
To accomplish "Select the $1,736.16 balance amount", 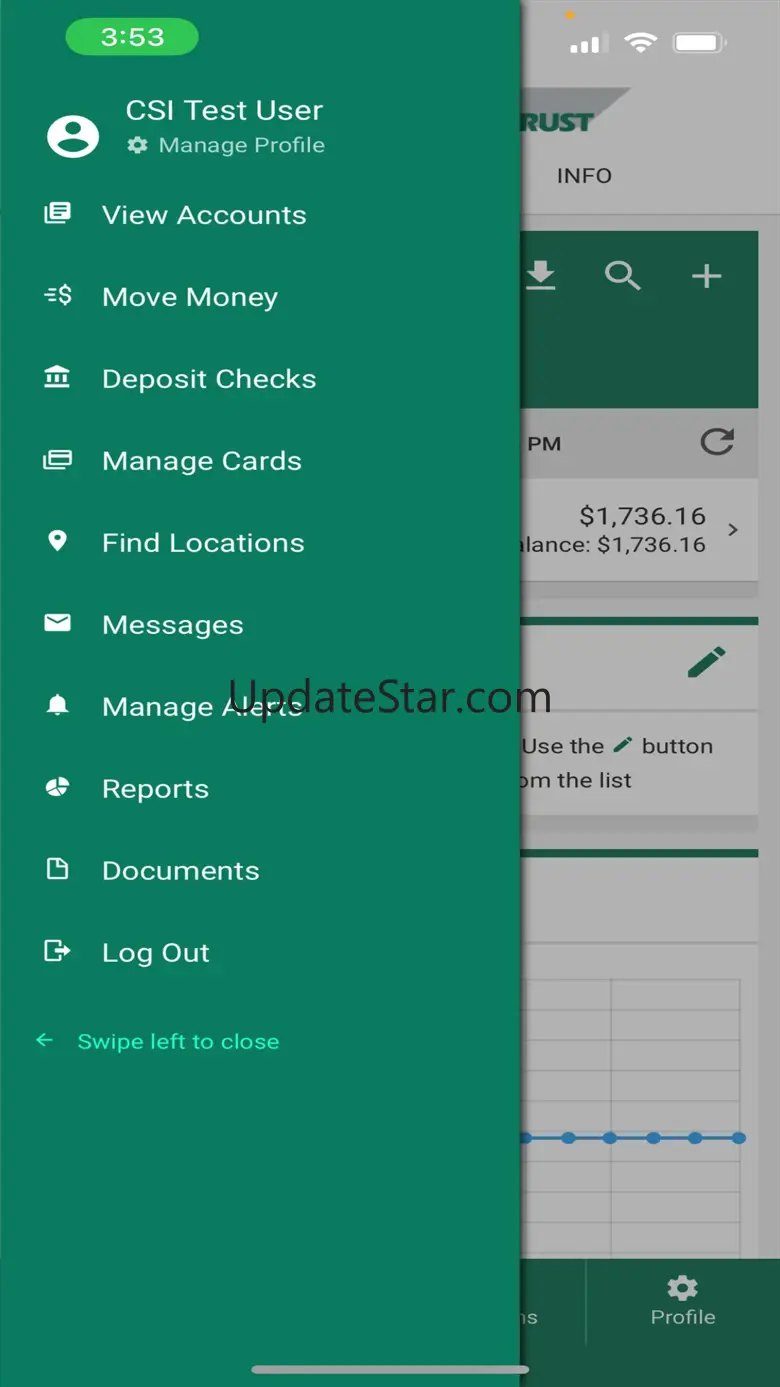I will 643,516.
